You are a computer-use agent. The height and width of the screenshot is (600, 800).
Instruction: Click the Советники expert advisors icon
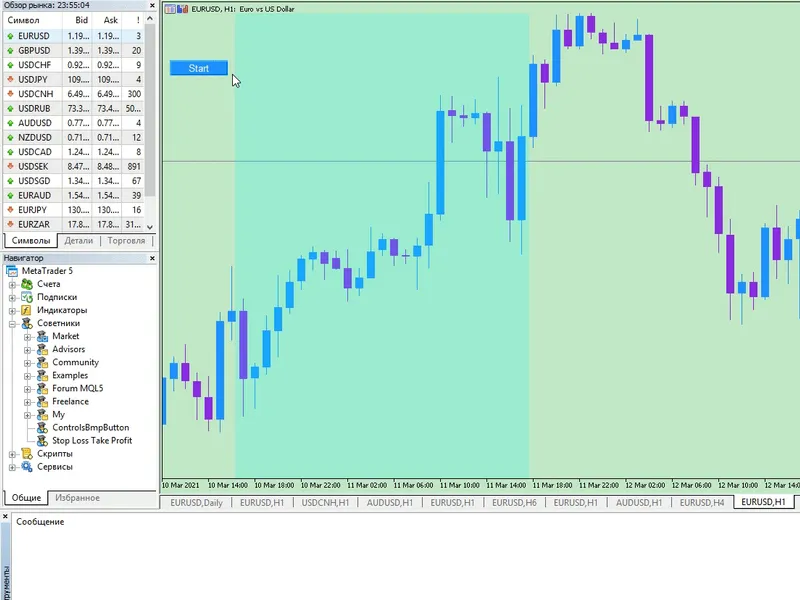27,323
